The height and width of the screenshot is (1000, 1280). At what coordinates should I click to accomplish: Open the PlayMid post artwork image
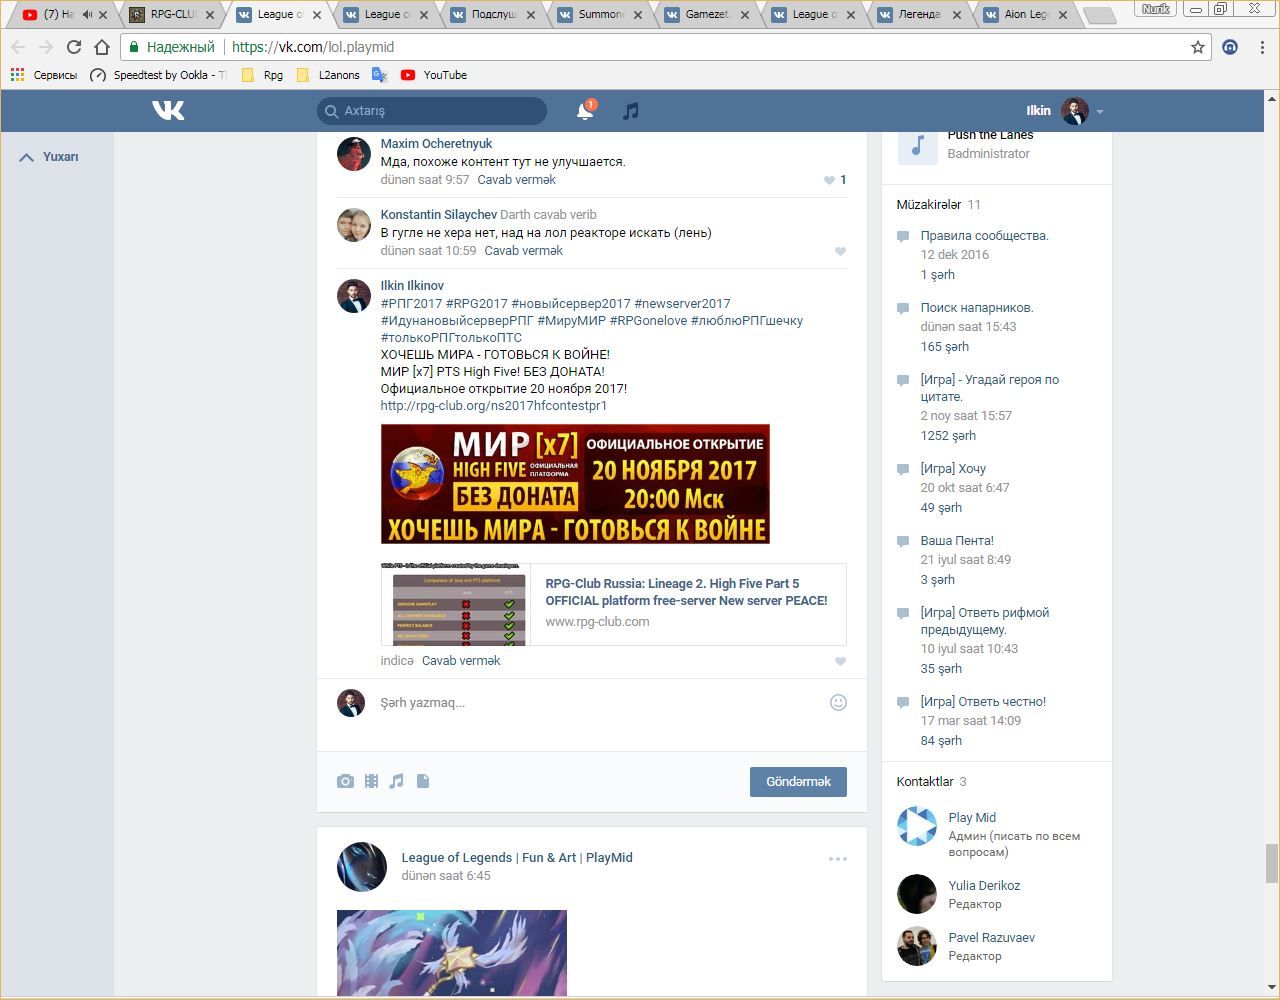(452, 953)
